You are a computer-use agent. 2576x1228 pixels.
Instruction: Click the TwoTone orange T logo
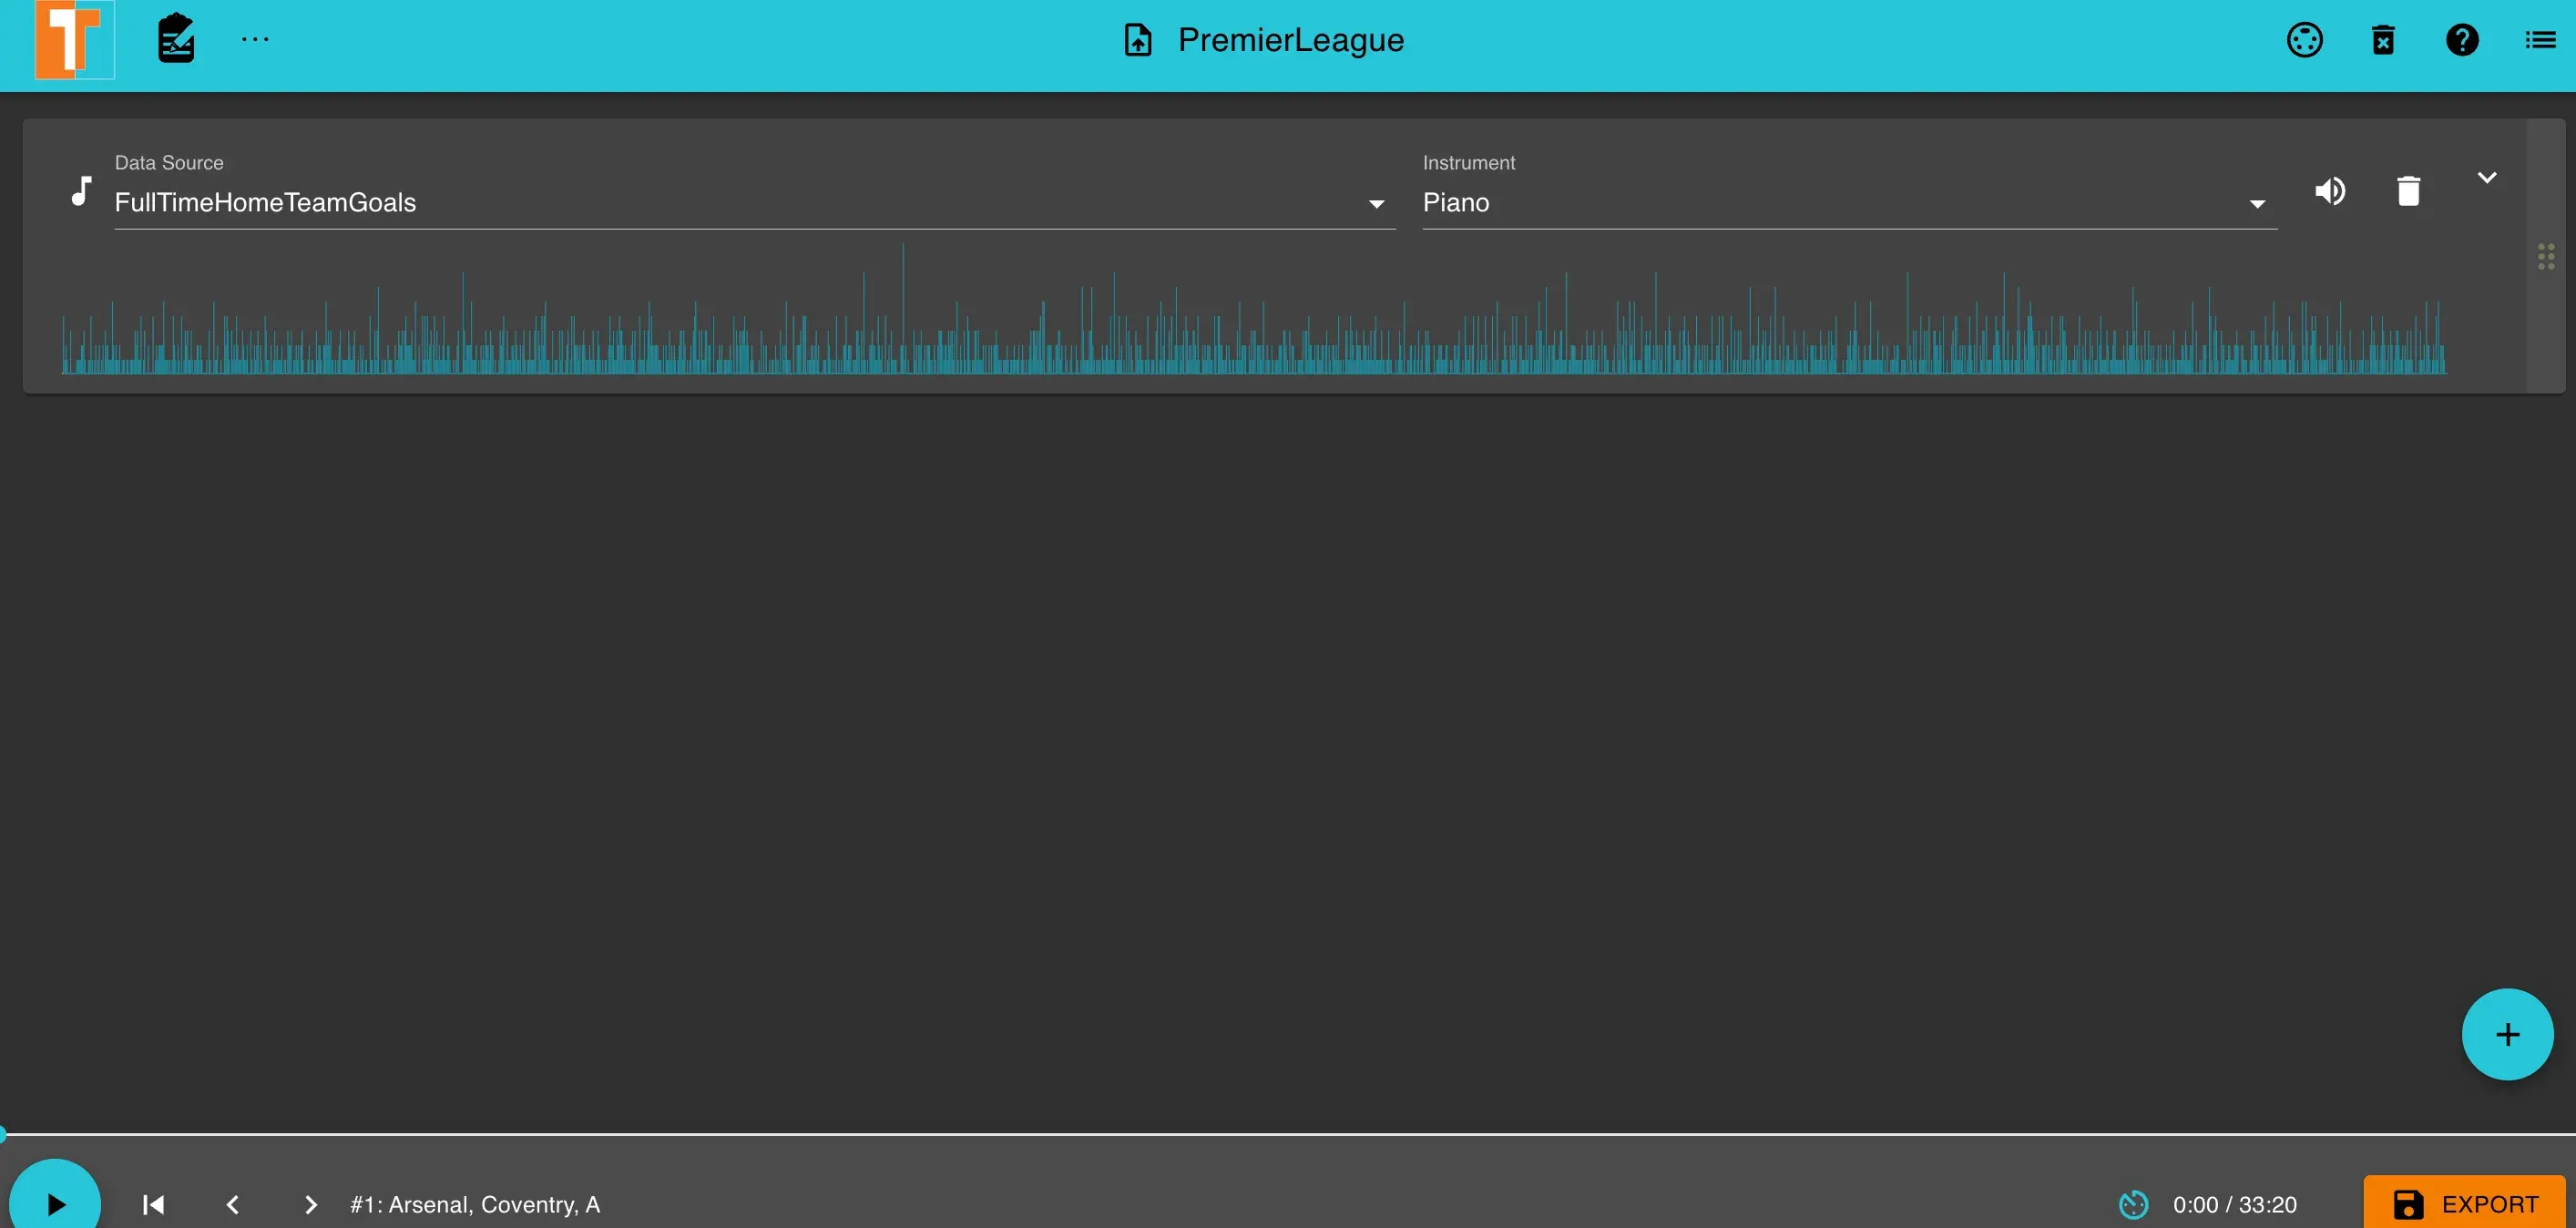coord(74,39)
